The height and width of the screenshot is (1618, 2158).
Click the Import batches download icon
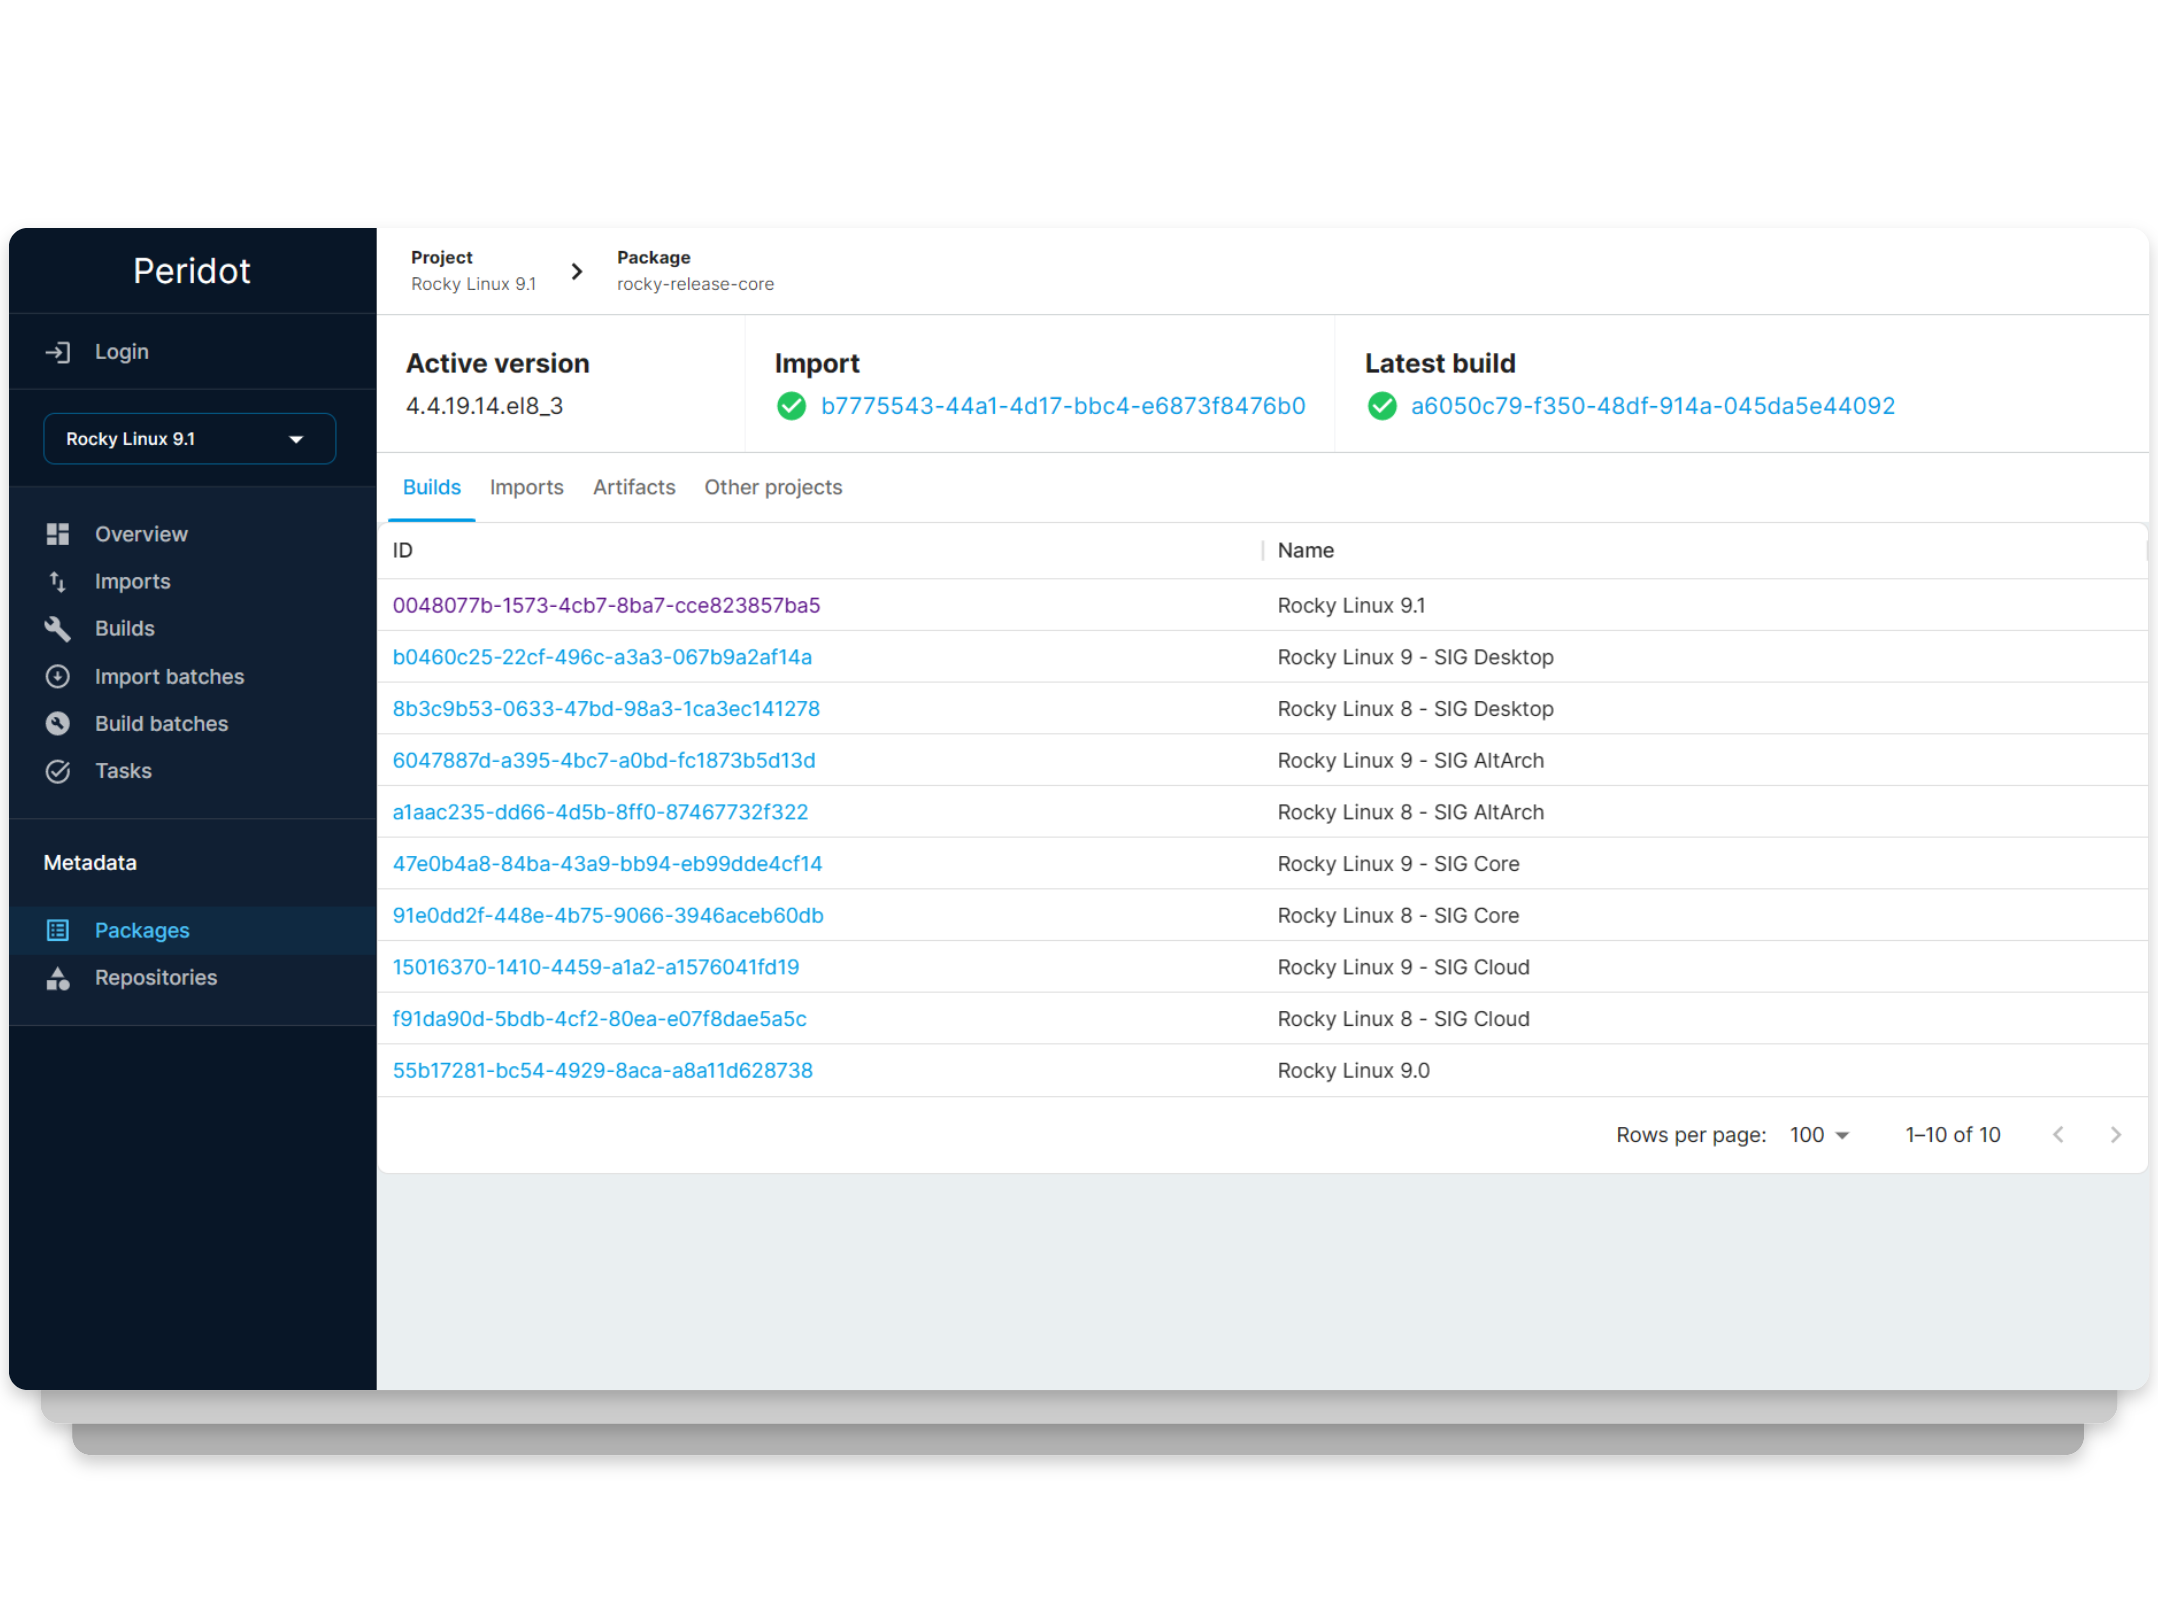[x=57, y=676]
